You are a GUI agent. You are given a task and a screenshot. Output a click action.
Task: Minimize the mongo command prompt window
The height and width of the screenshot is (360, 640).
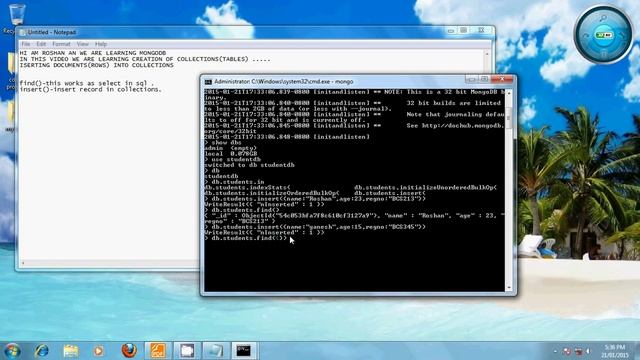click(471, 79)
